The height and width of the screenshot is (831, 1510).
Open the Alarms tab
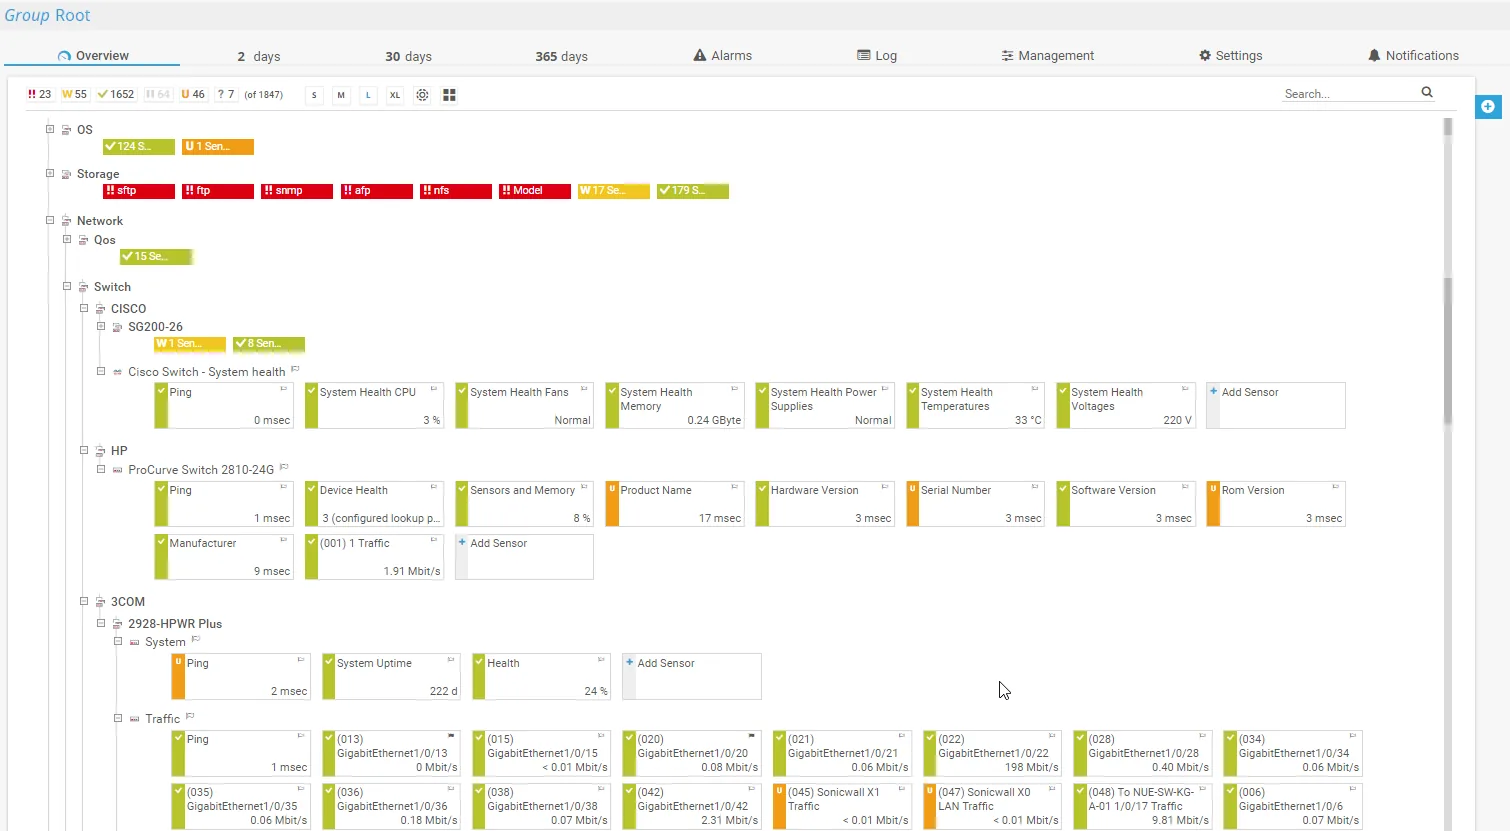pyautogui.click(x=722, y=56)
